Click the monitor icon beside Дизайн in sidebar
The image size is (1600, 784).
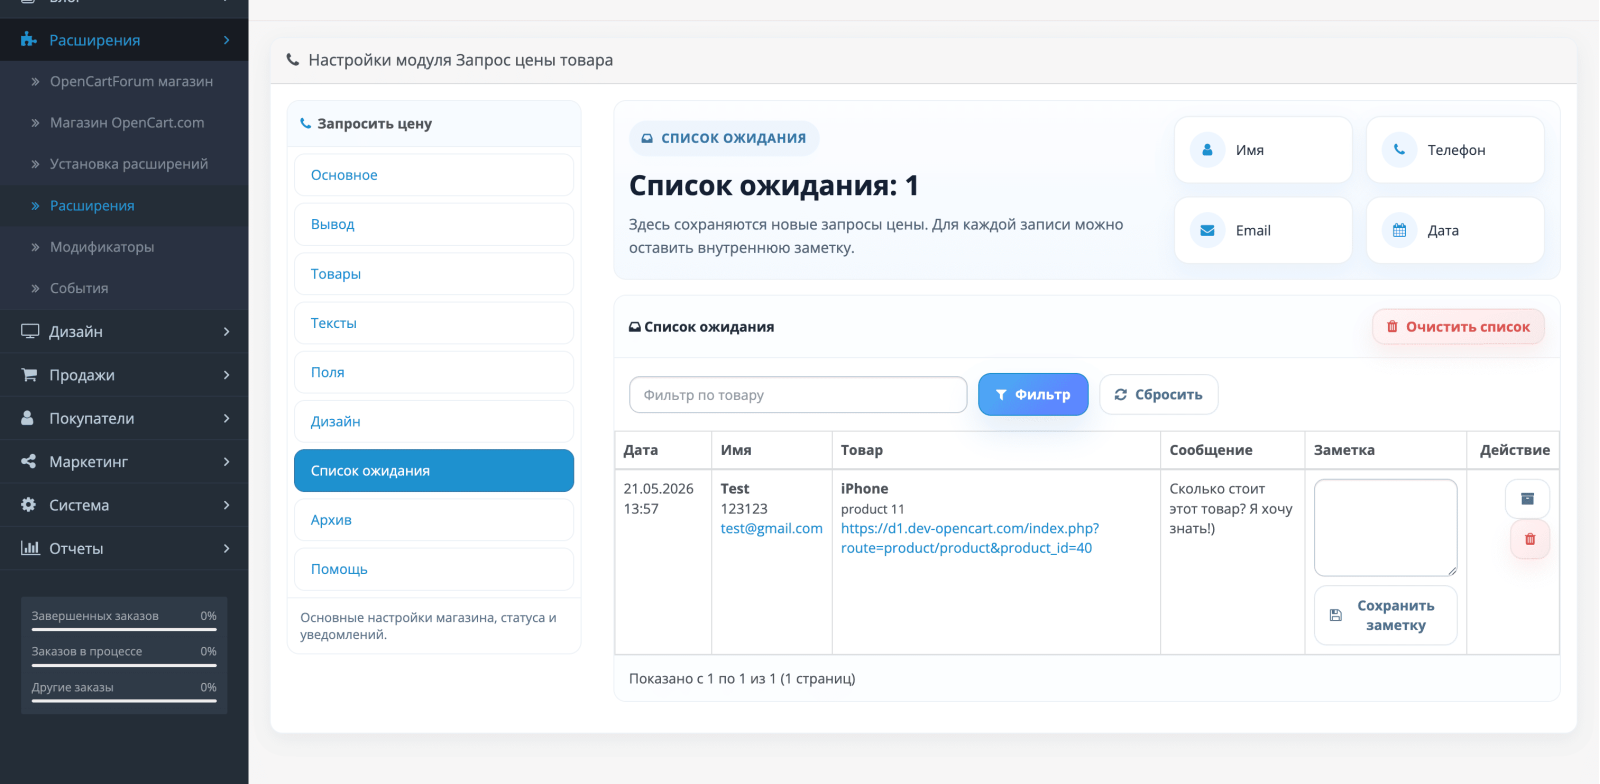coord(30,332)
